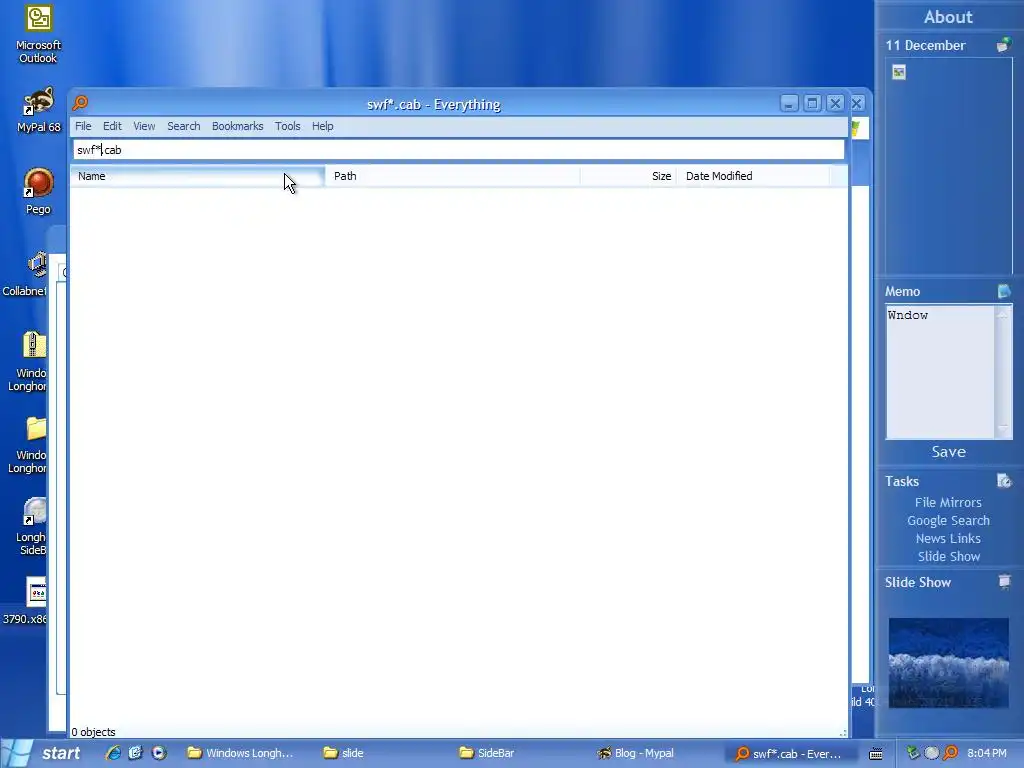Click the 8:04 PM tray clock
Viewport: 1024px width, 768px height.
987,753
